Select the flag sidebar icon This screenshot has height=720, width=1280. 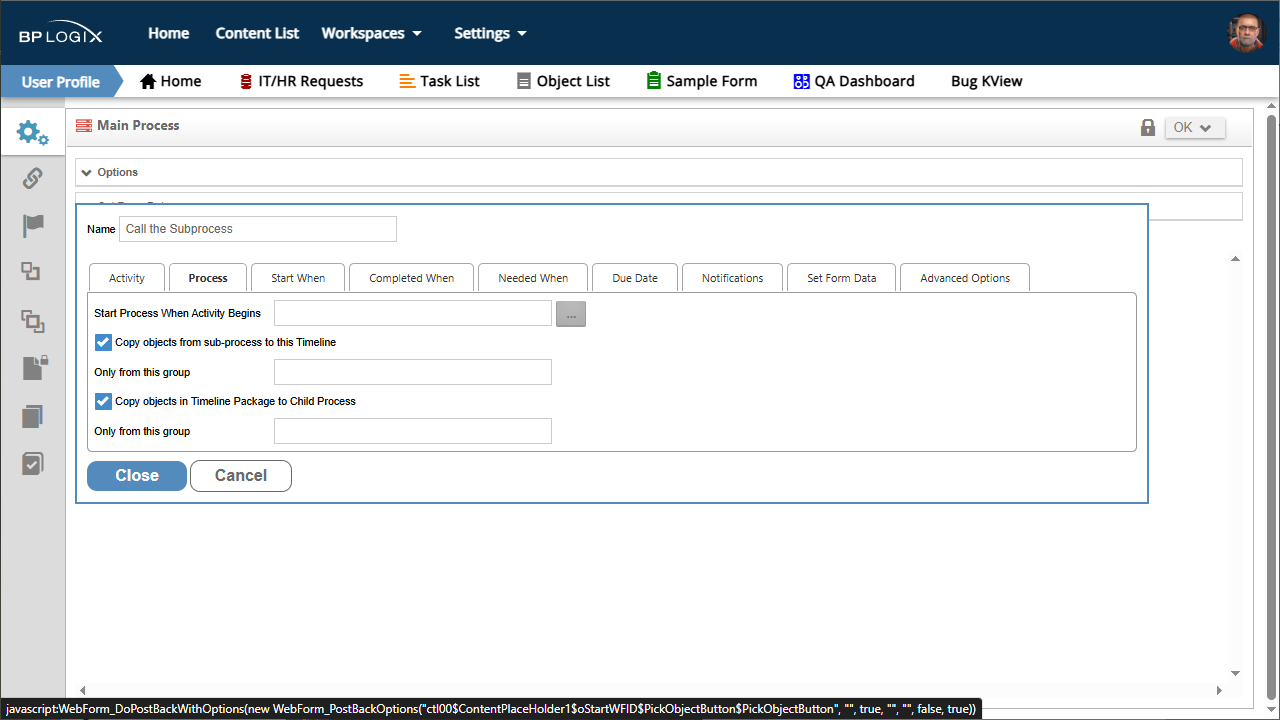tap(33, 225)
